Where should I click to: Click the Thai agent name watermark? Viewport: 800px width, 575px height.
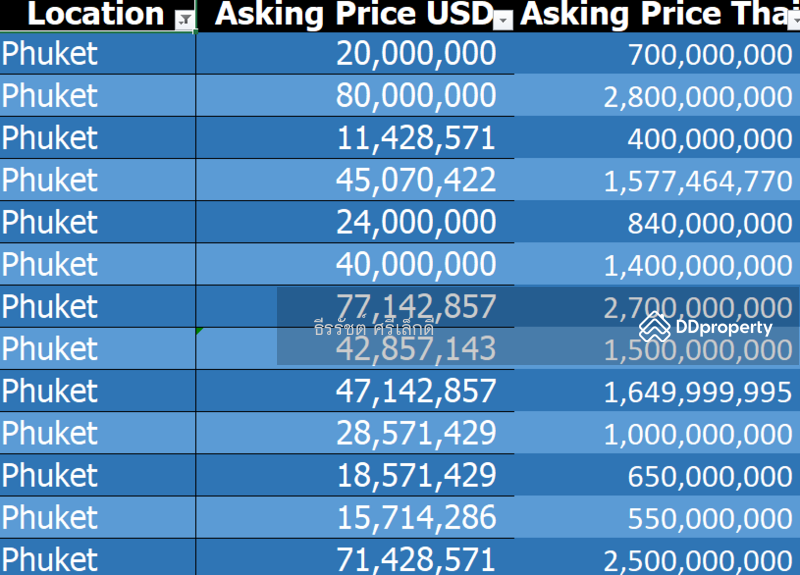pyautogui.click(x=374, y=326)
